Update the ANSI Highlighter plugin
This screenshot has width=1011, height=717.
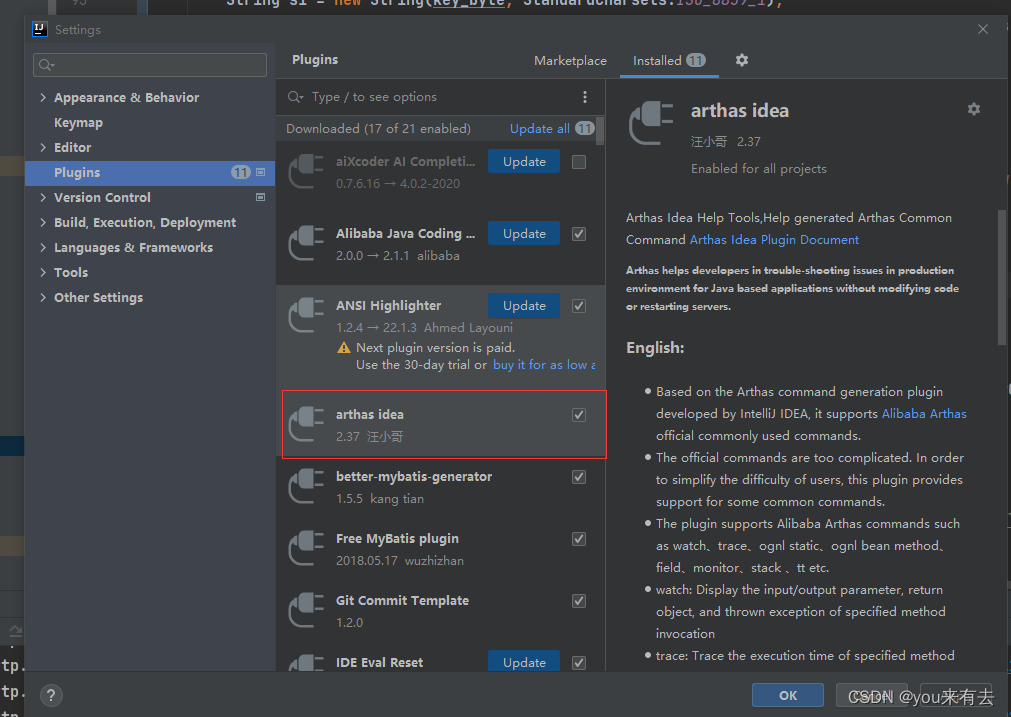524,306
